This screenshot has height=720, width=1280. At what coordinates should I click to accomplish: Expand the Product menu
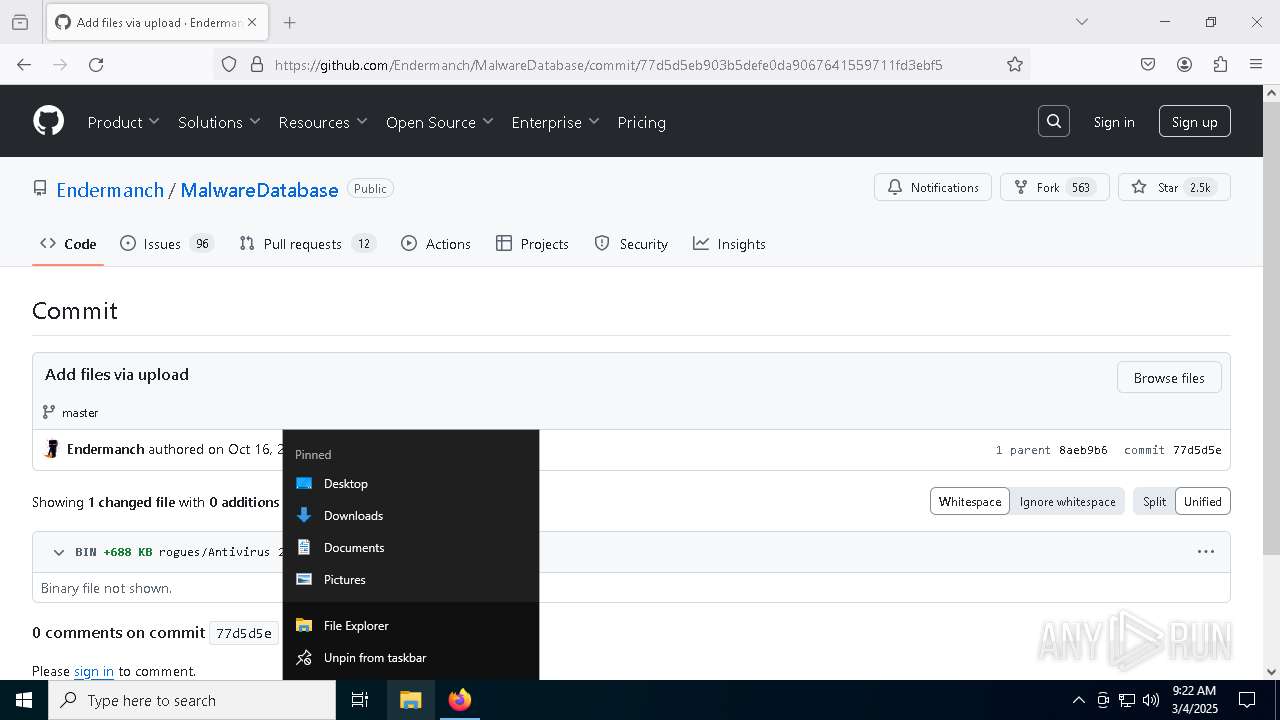click(123, 122)
